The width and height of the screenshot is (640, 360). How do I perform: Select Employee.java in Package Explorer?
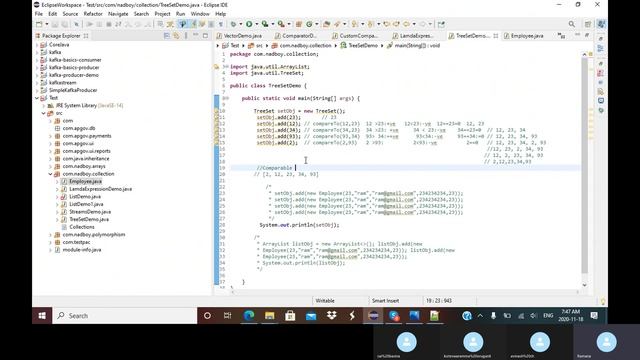click(85, 181)
